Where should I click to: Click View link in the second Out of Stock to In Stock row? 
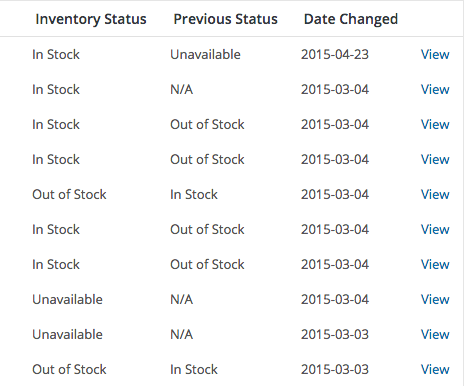pyautogui.click(x=435, y=159)
